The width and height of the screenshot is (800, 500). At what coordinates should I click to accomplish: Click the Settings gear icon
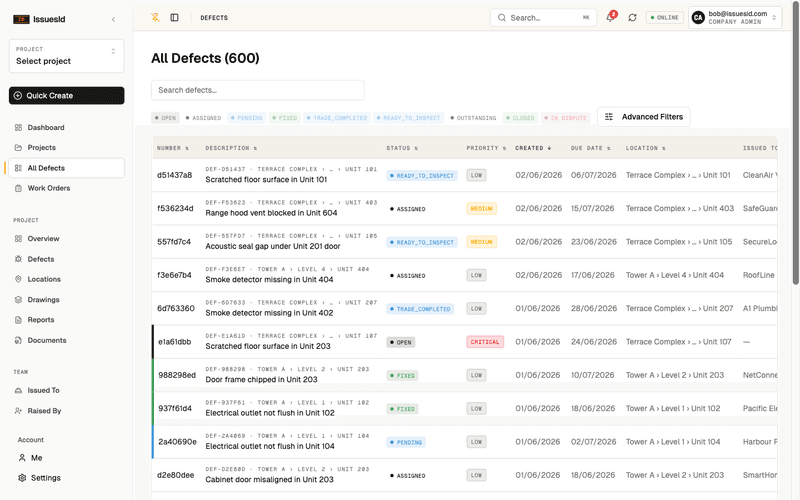tap(22, 478)
